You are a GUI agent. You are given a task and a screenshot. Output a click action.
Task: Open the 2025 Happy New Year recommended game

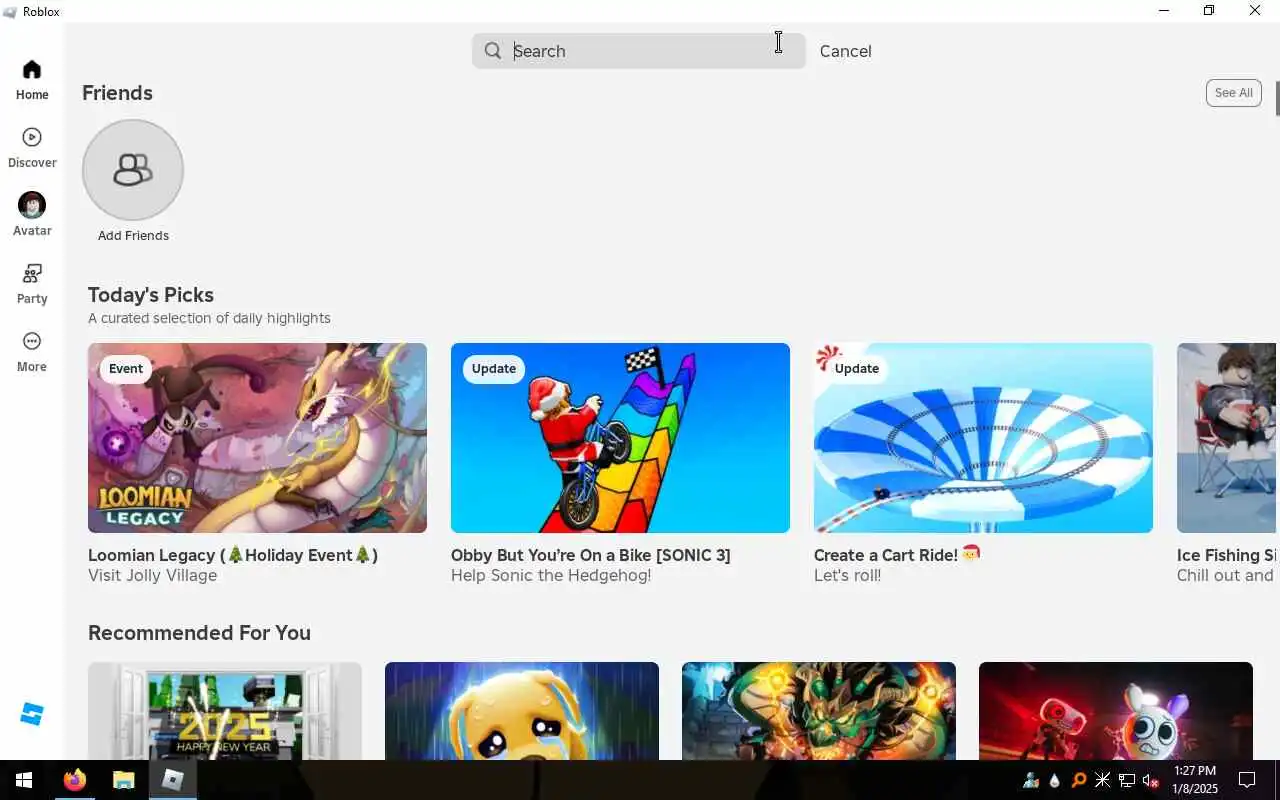pos(225,711)
